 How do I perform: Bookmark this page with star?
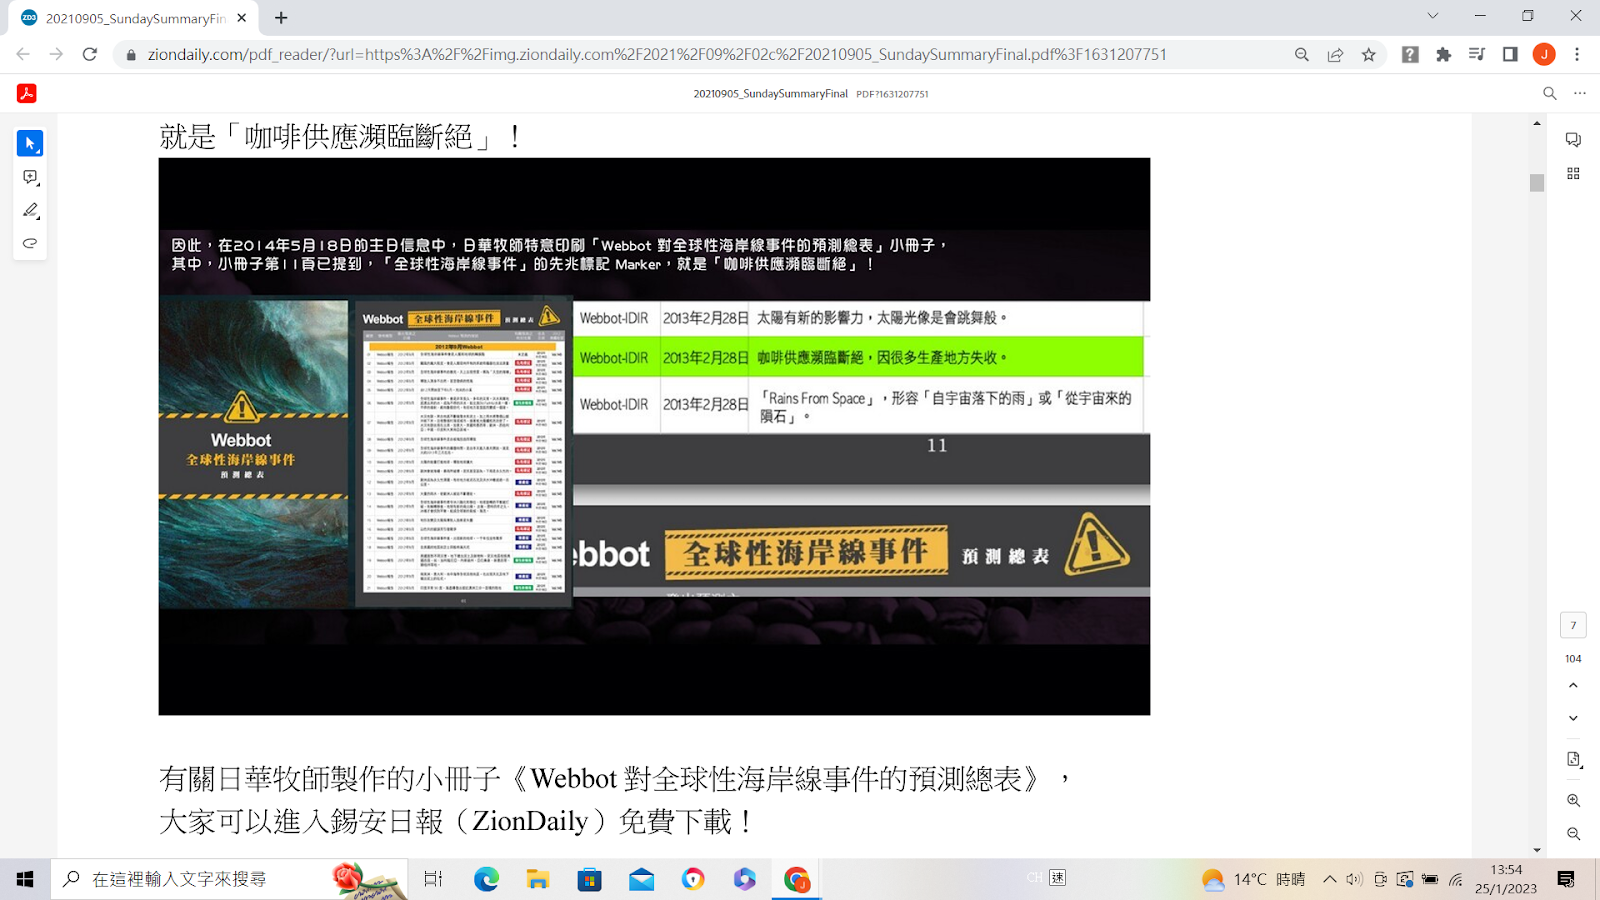point(1369,54)
